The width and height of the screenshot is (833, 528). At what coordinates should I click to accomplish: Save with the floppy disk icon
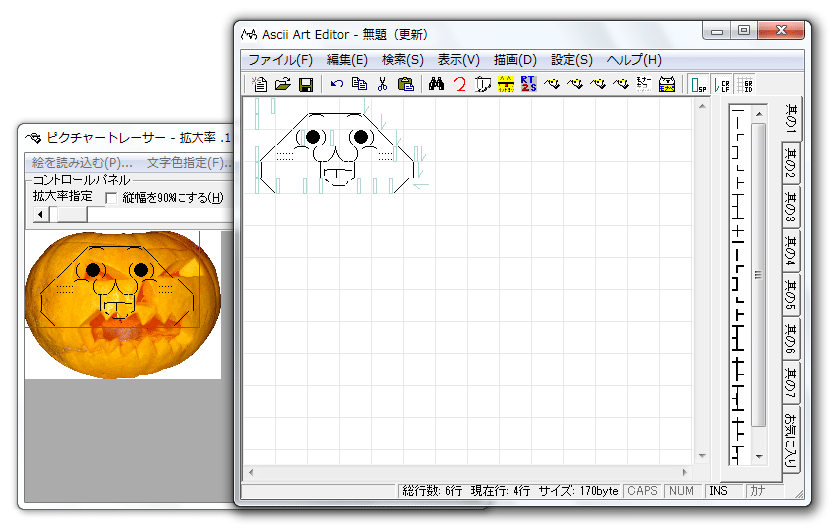pyautogui.click(x=306, y=84)
